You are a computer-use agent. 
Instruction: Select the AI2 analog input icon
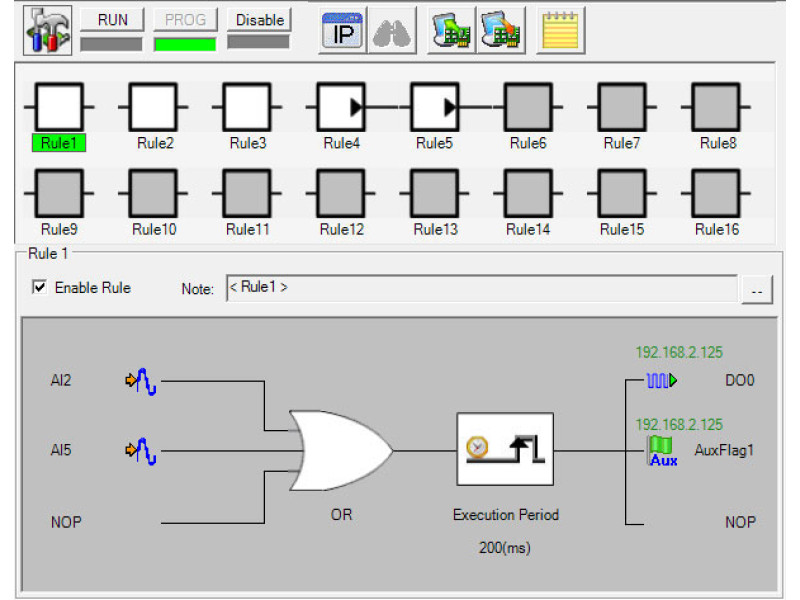[140, 381]
